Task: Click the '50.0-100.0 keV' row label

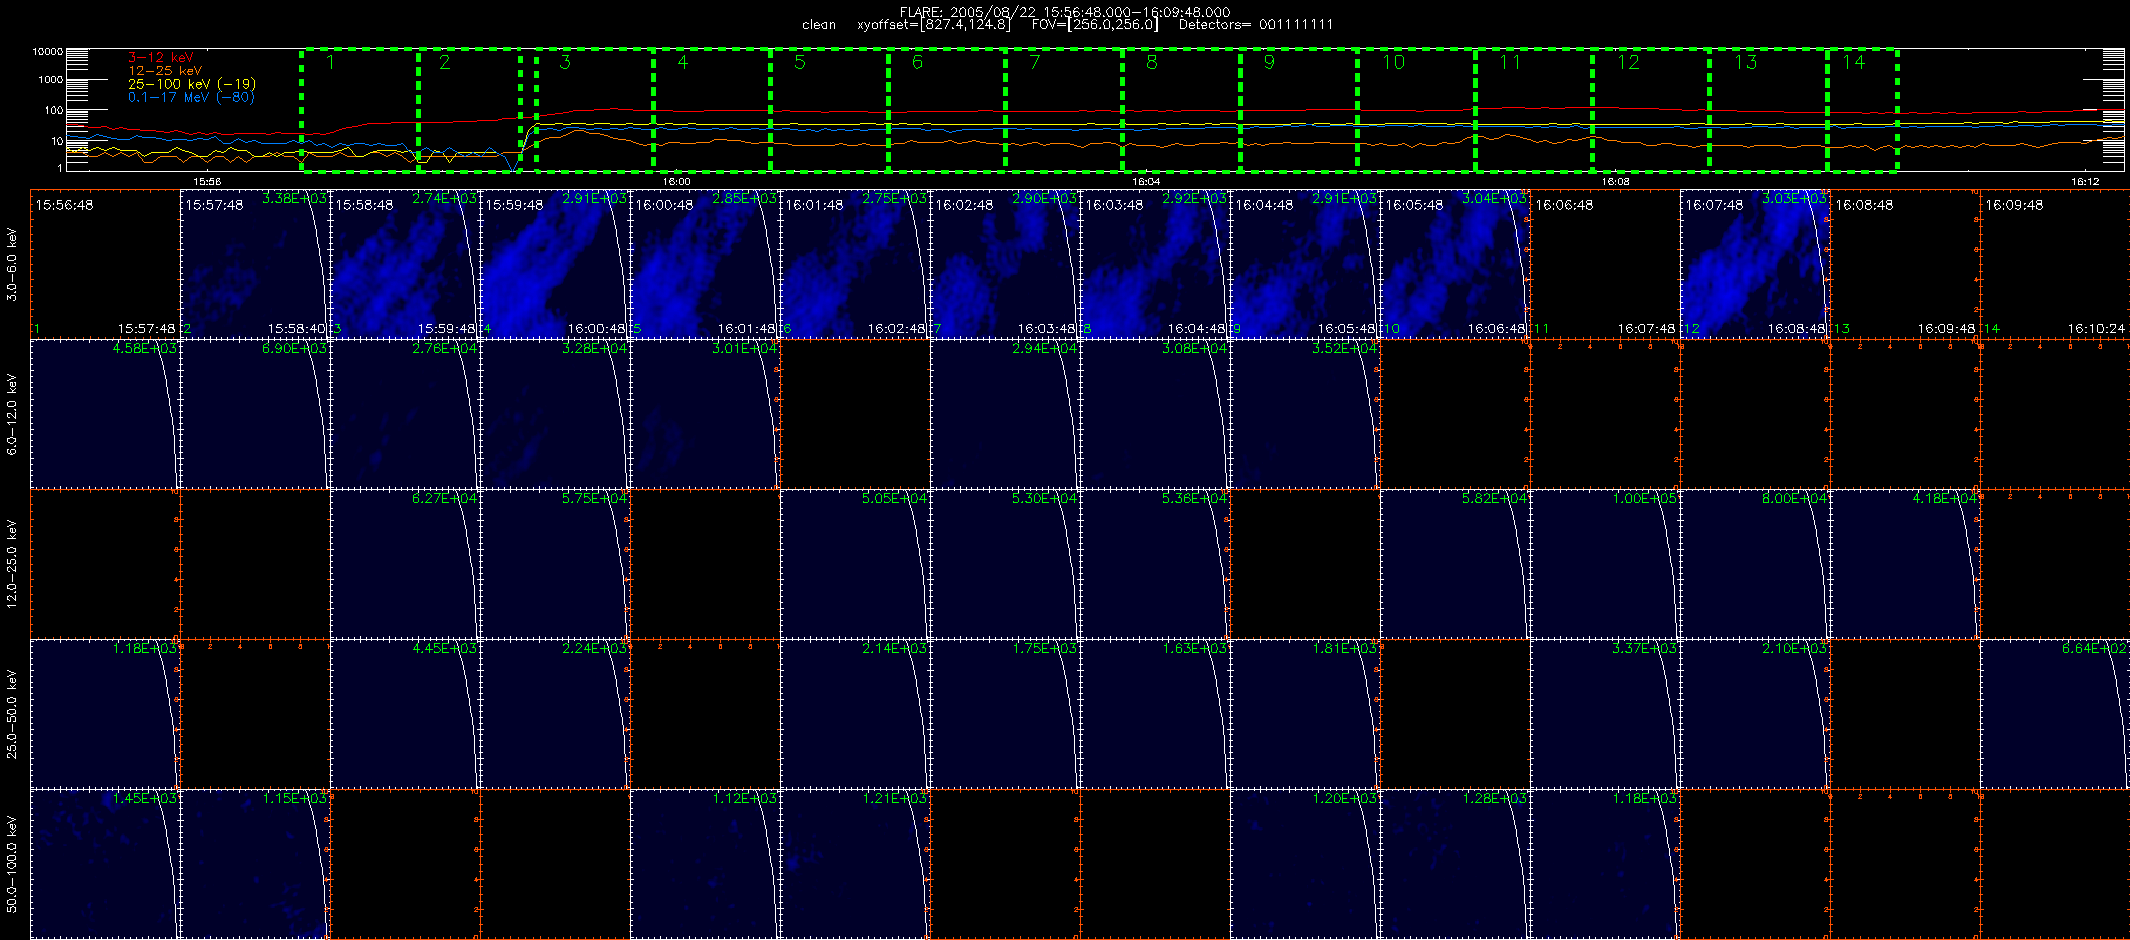Action: click(12, 864)
